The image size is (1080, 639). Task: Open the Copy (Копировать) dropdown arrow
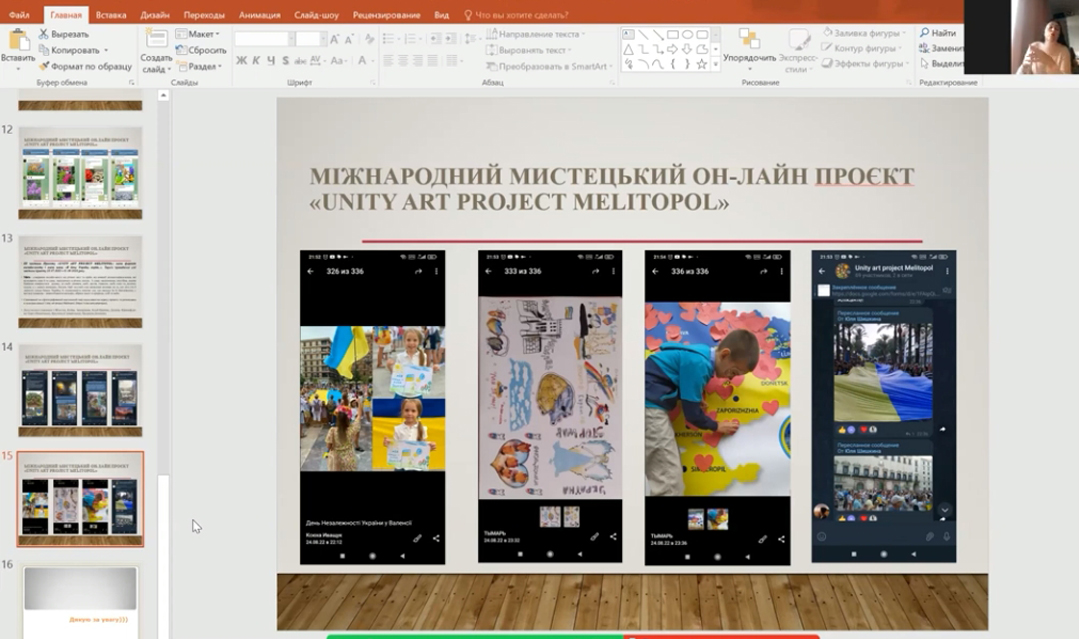(x=104, y=50)
